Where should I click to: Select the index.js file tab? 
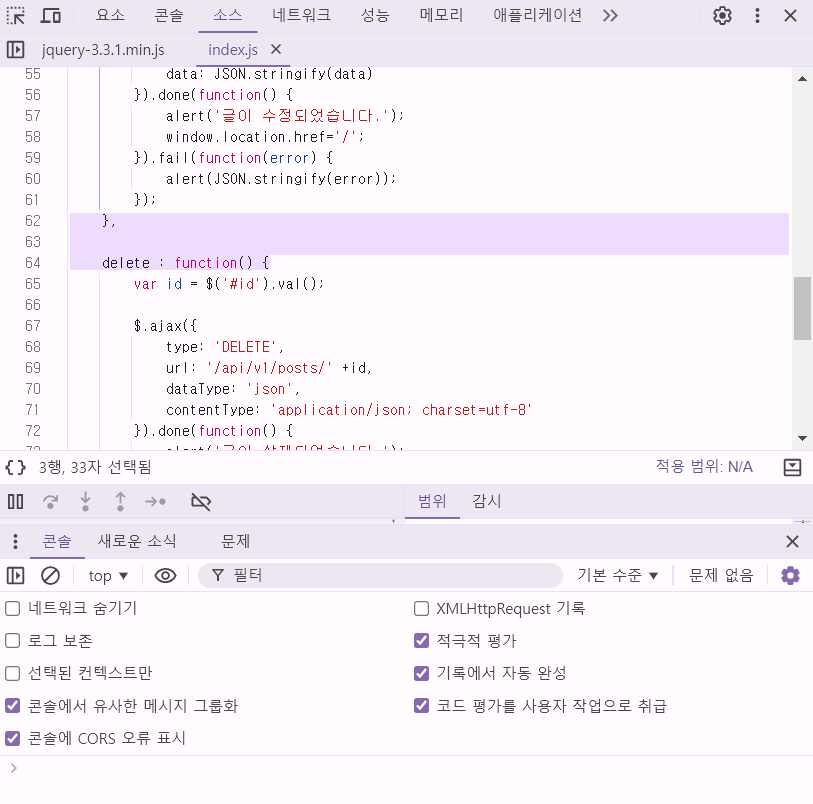233,50
